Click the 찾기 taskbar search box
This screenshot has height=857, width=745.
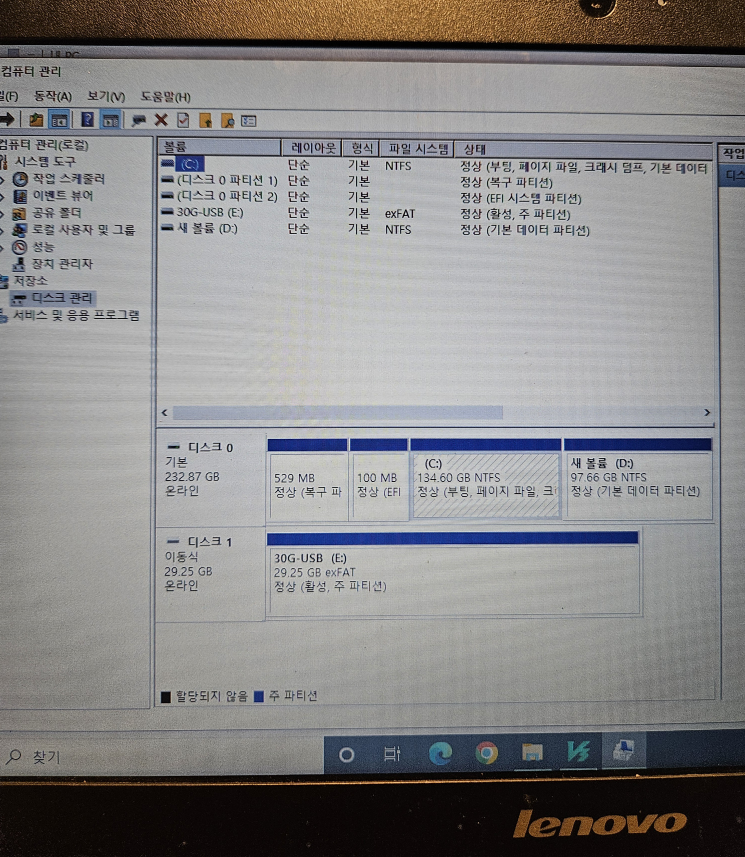click(x=161, y=756)
